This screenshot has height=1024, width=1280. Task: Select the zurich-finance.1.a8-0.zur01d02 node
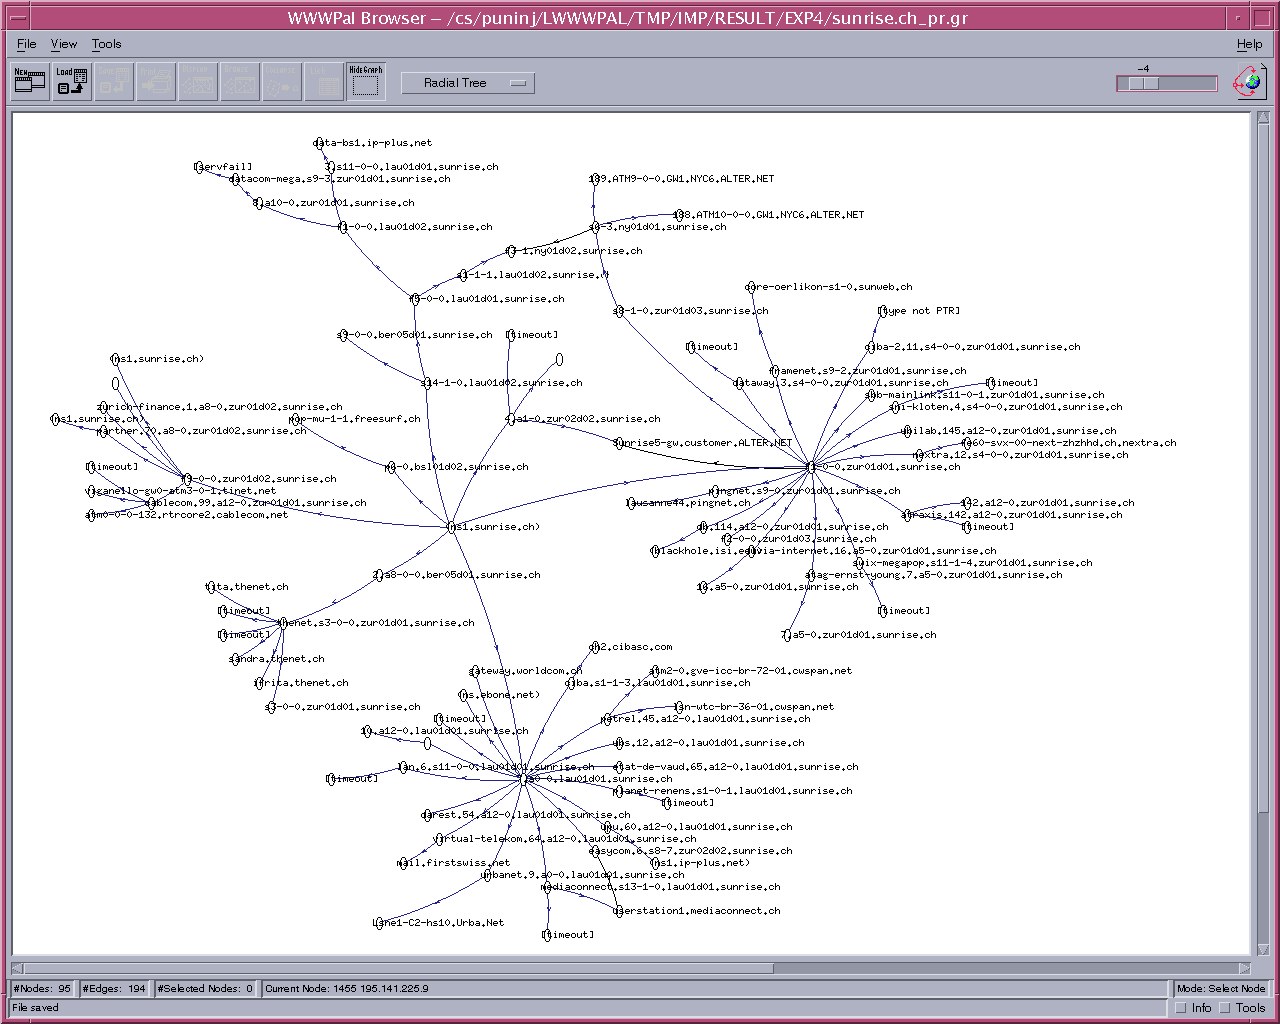(104, 407)
